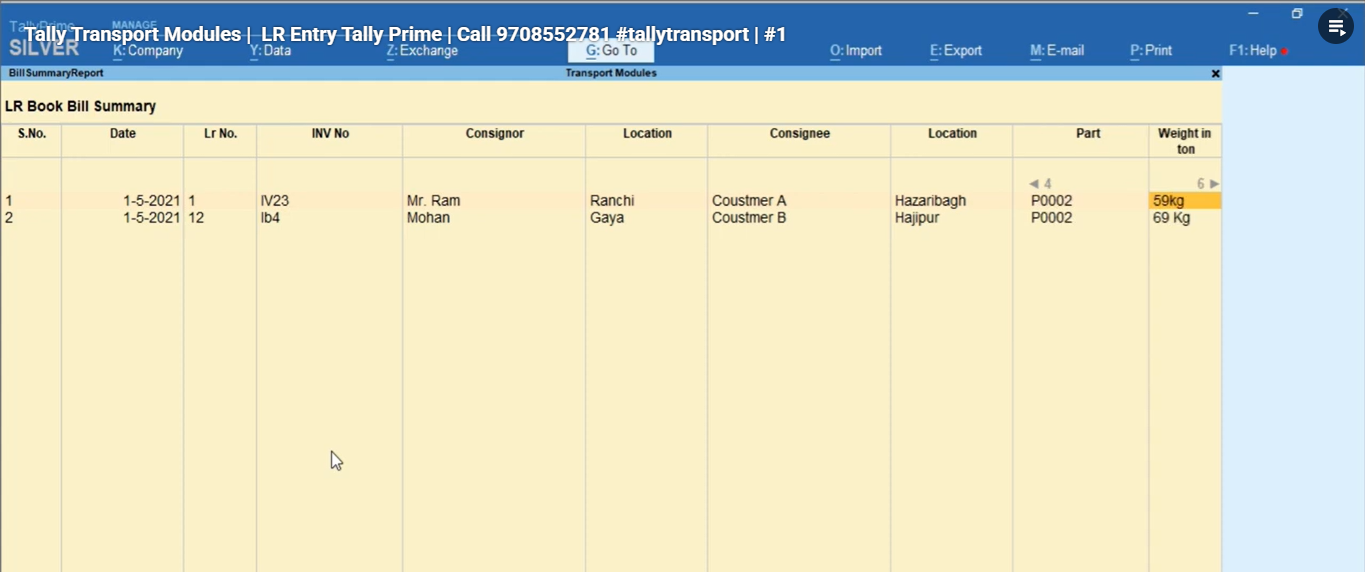The height and width of the screenshot is (572, 1365).
Task: Minimize the TallyPrime window
Action: click(x=1252, y=14)
